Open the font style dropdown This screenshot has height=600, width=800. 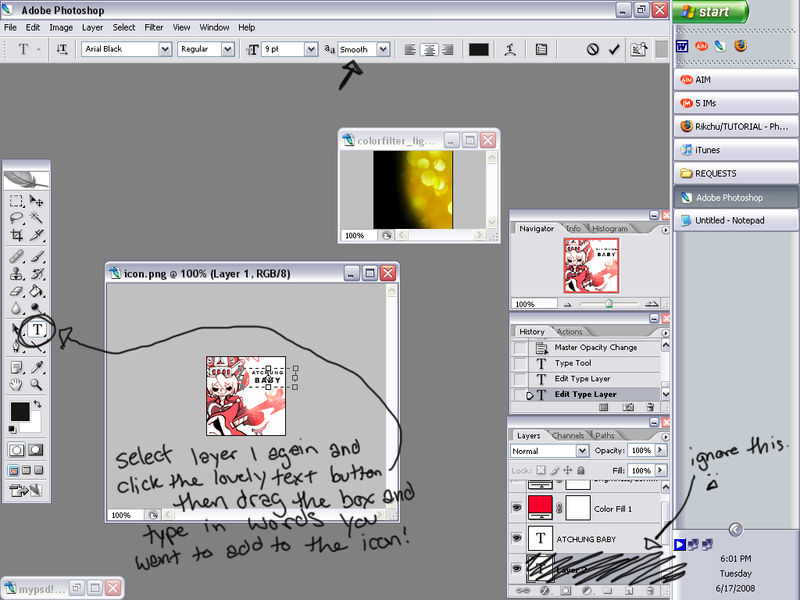point(228,49)
